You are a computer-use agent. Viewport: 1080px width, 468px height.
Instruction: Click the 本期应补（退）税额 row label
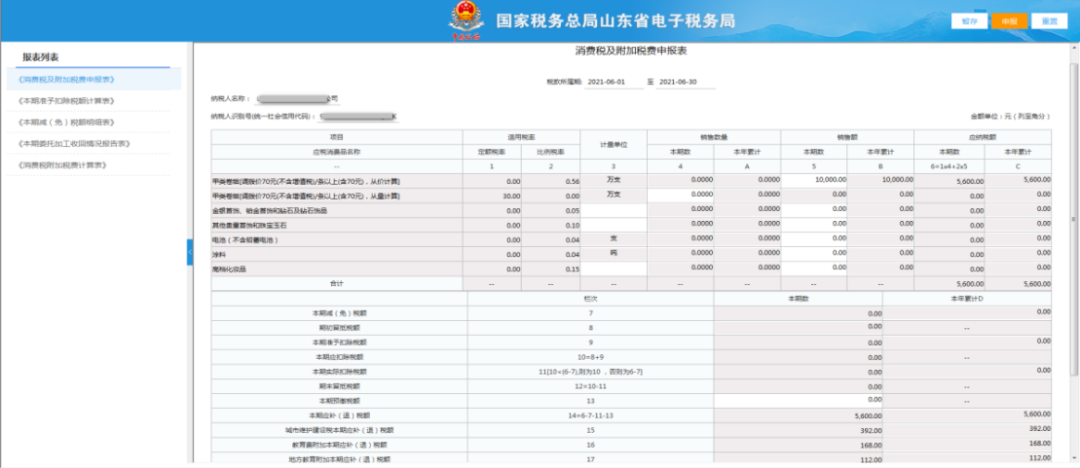point(338,415)
